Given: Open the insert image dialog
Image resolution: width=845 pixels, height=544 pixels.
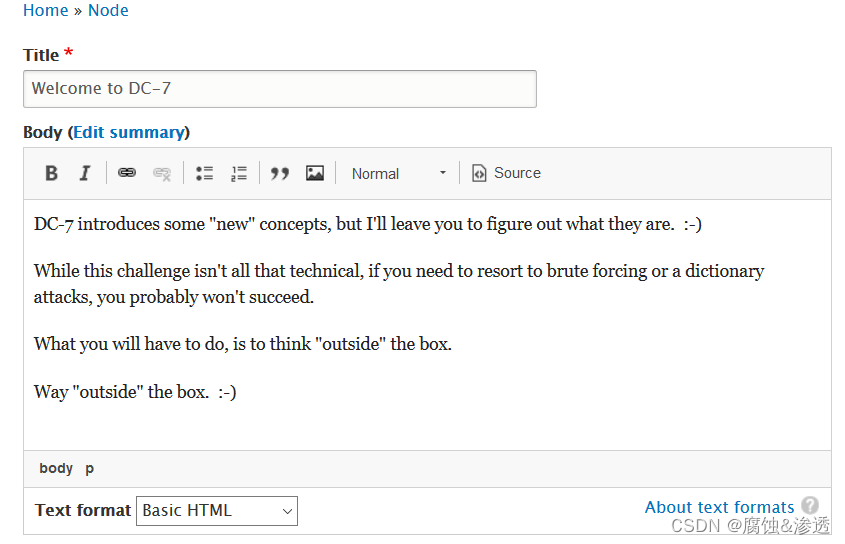Looking at the screenshot, I should 315,173.
